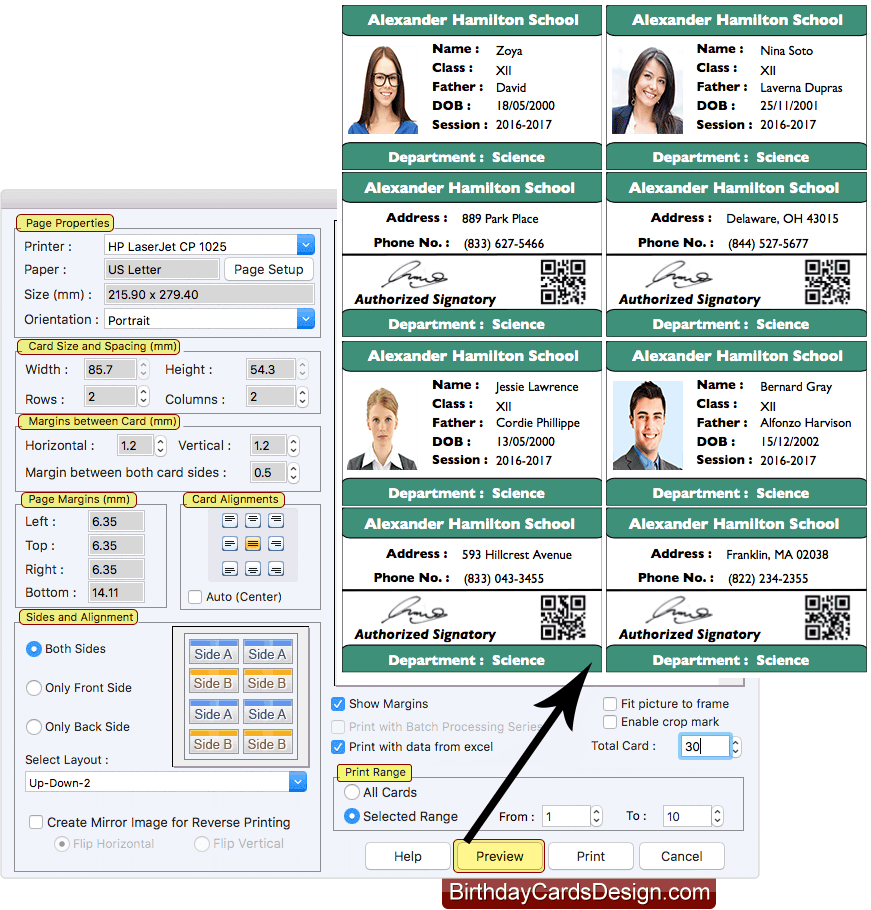Click To range stepper
Image resolution: width=871 pixels, height=910 pixels.
pyautogui.click(x=717, y=817)
